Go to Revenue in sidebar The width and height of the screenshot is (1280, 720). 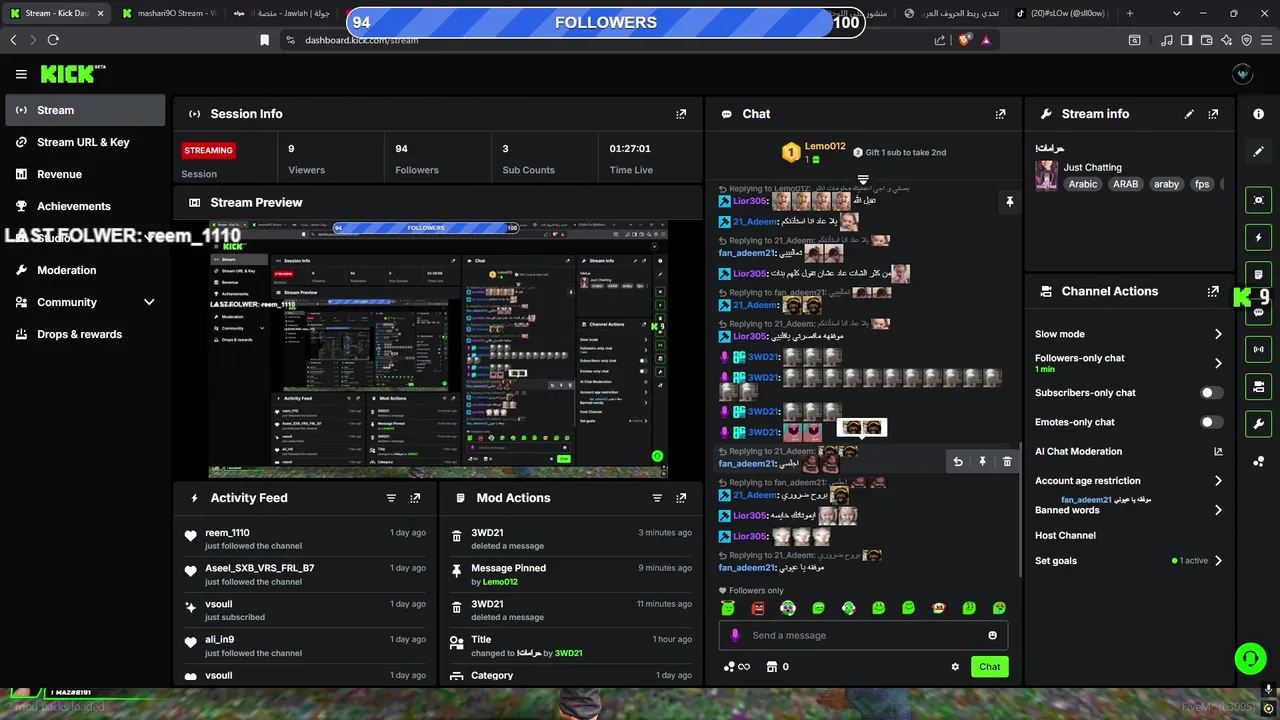click(85, 174)
